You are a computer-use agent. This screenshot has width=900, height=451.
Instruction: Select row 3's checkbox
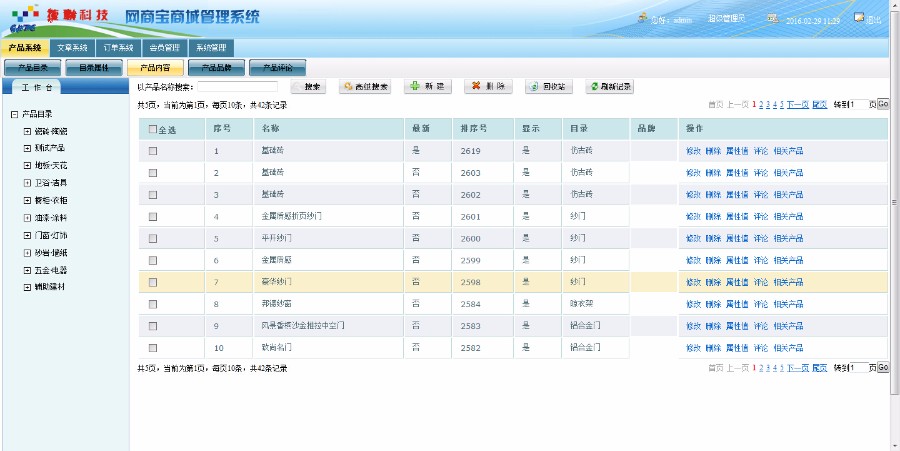pos(153,195)
